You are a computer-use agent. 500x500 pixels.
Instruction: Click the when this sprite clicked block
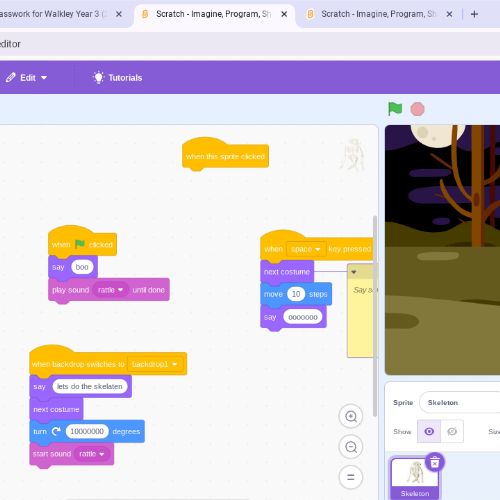point(225,156)
